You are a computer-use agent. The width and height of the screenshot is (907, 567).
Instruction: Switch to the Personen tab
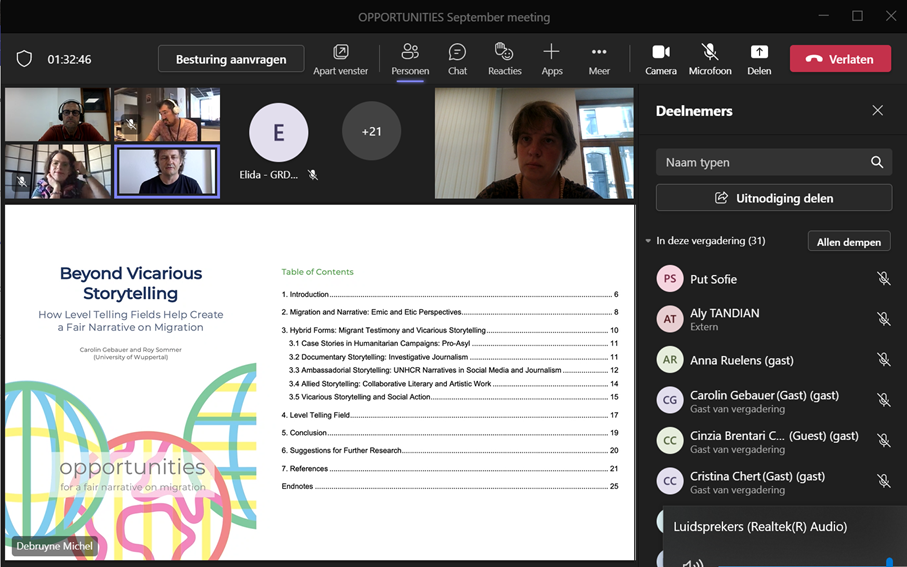point(410,59)
